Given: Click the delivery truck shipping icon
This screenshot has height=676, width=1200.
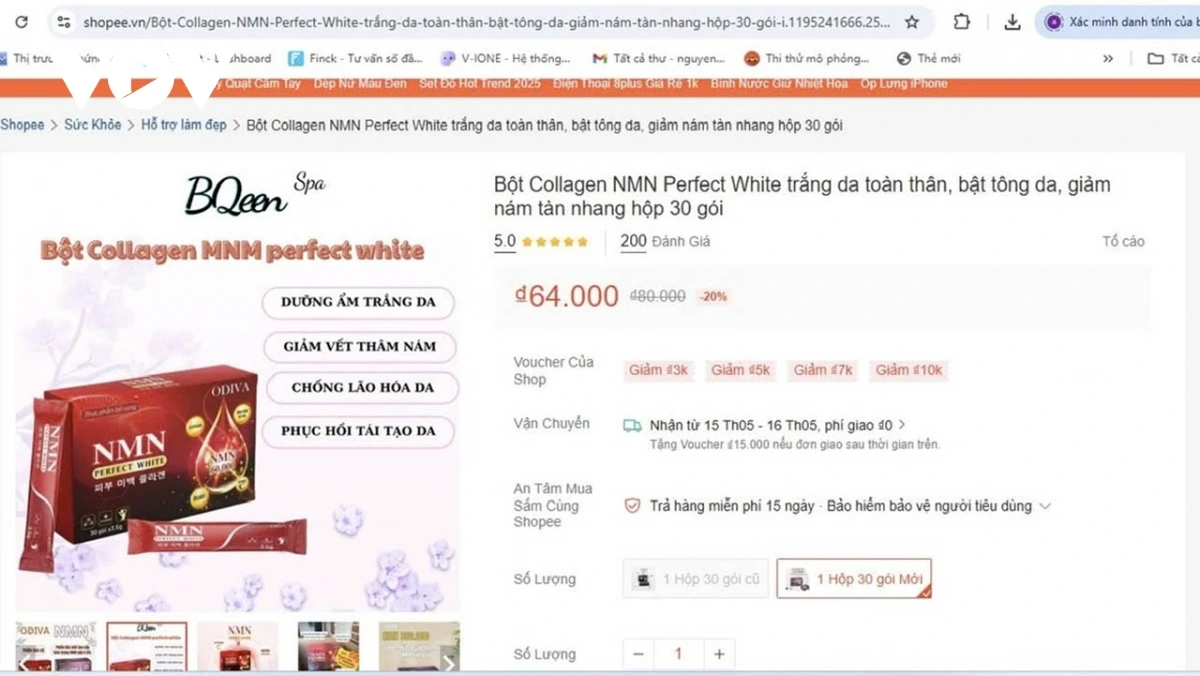Looking at the screenshot, I should 632,425.
